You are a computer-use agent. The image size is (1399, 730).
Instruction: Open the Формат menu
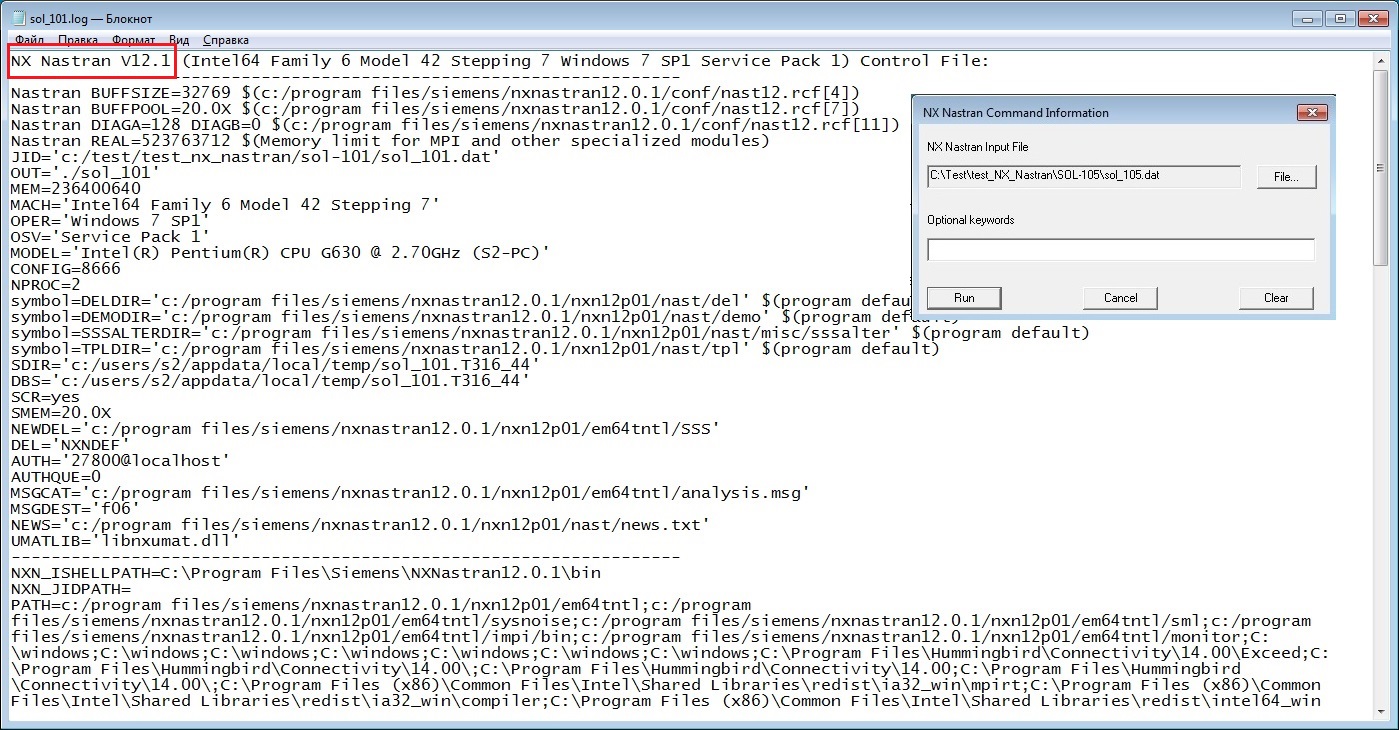pos(134,40)
